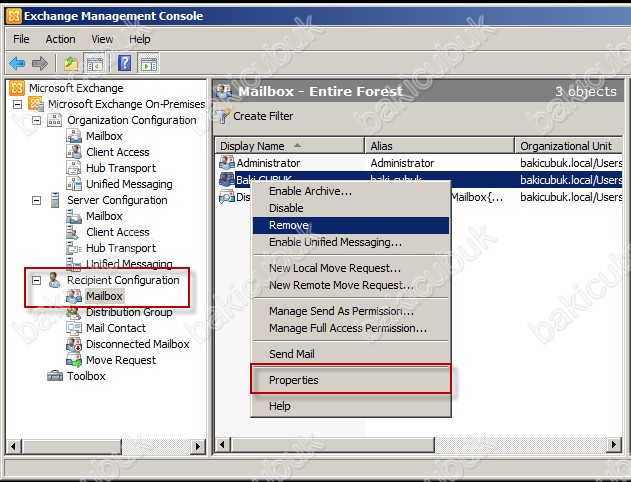Click the Microsoft Exchange On-Premises icon
The height and width of the screenshot is (482, 631).
36,104
